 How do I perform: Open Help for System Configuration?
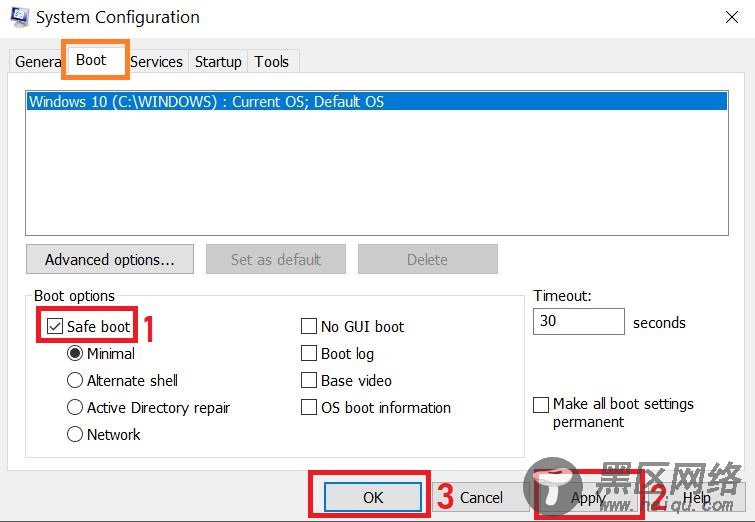click(696, 497)
